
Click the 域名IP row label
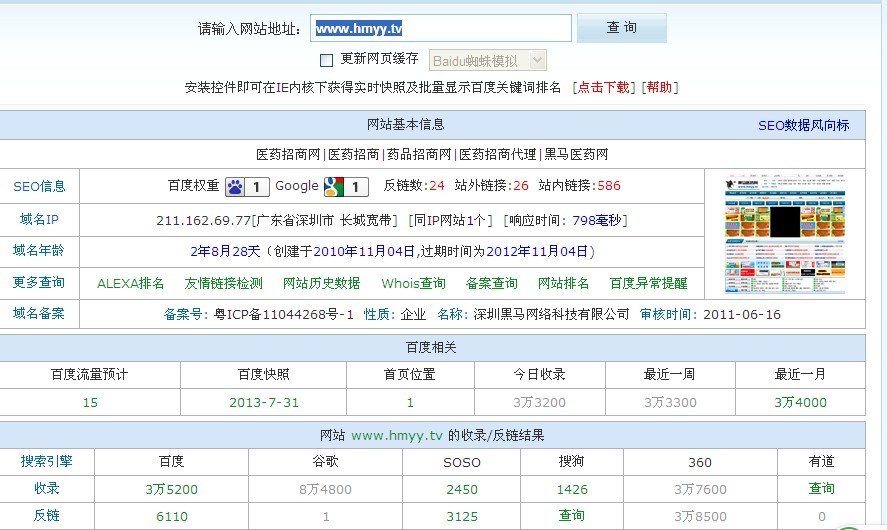click(x=40, y=219)
